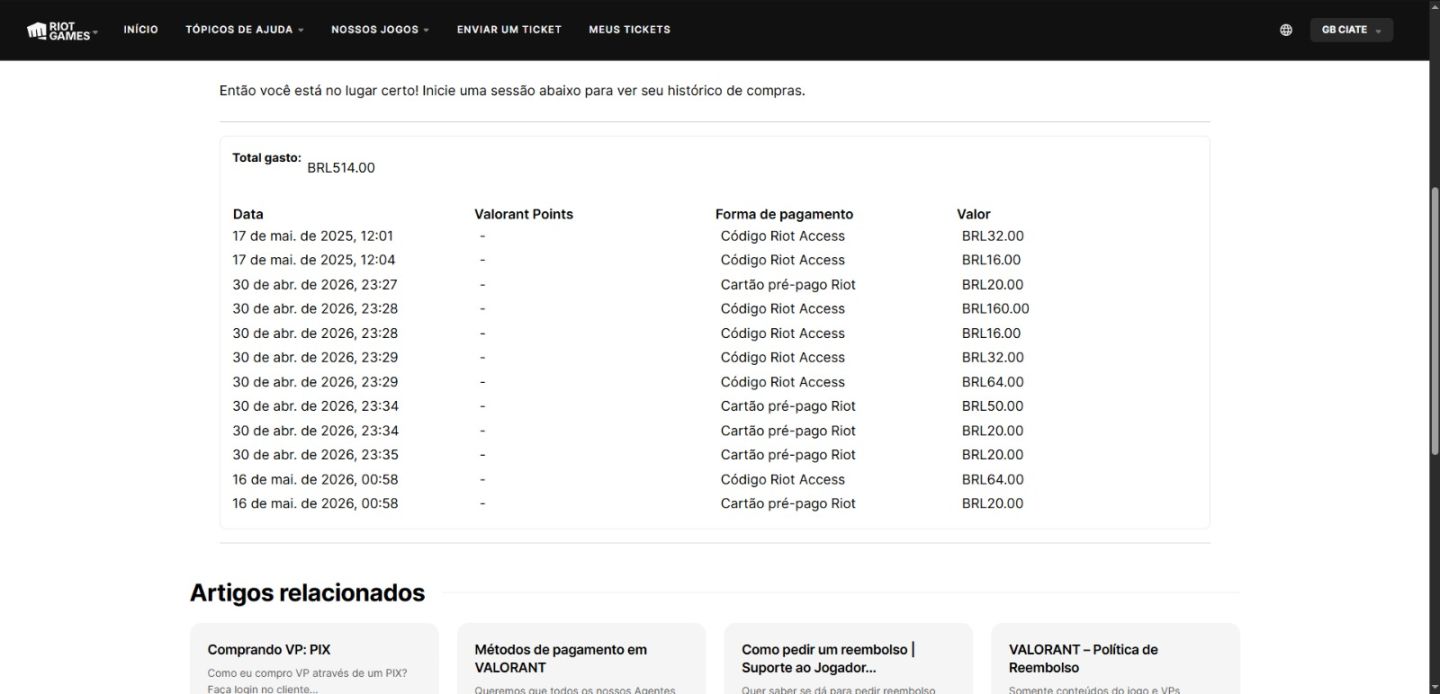Open Como pedir um reembolso article
The height and width of the screenshot is (694, 1440).
(x=848, y=658)
